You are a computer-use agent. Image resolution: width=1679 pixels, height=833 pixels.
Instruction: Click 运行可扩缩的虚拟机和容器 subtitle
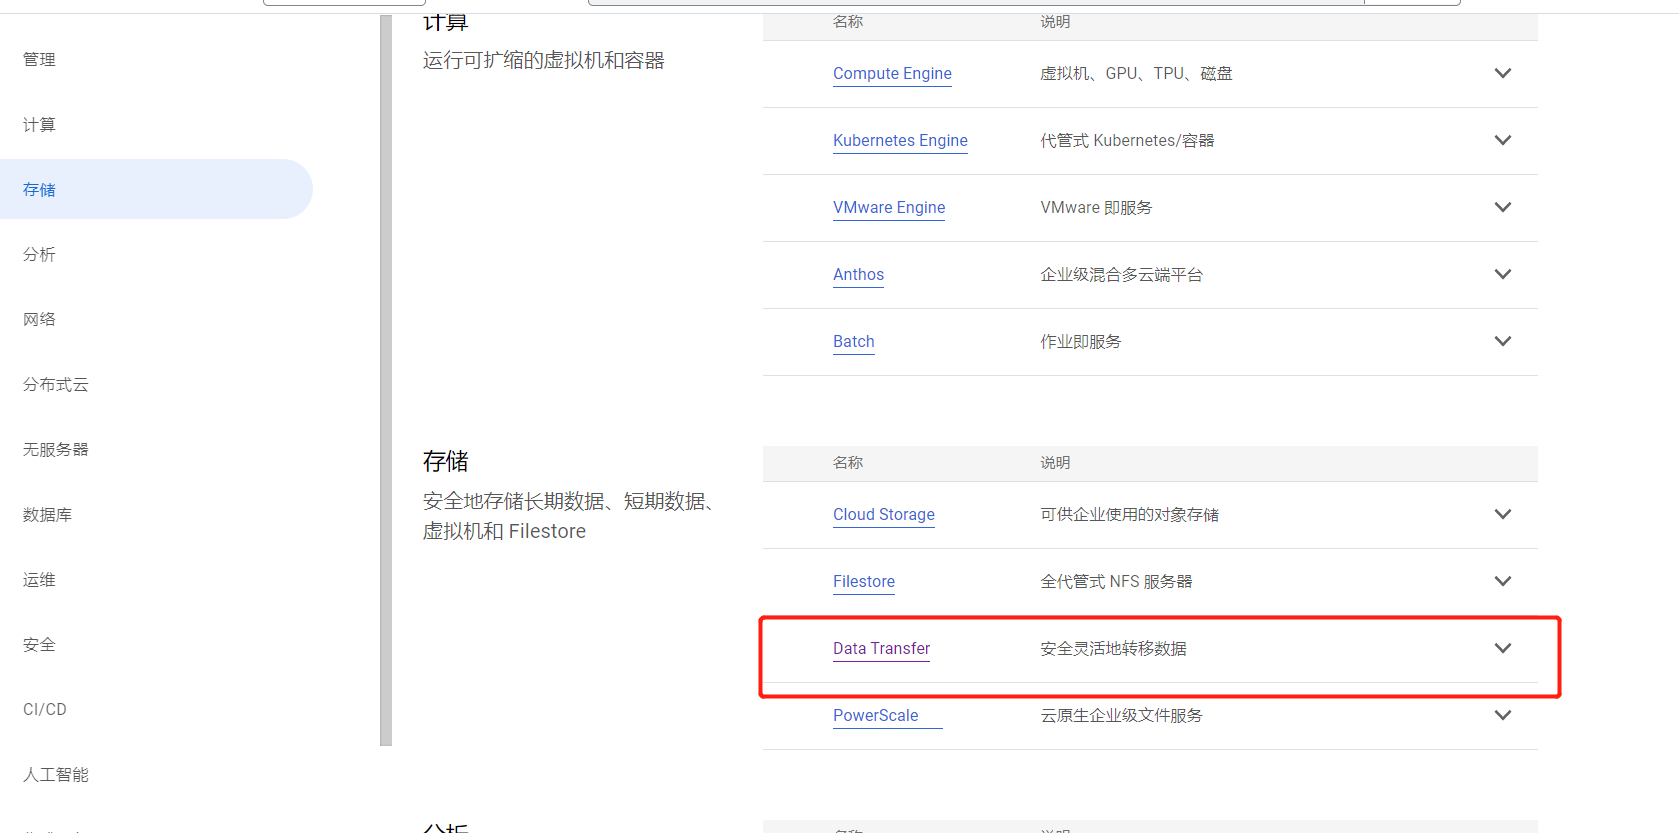[543, 60]
